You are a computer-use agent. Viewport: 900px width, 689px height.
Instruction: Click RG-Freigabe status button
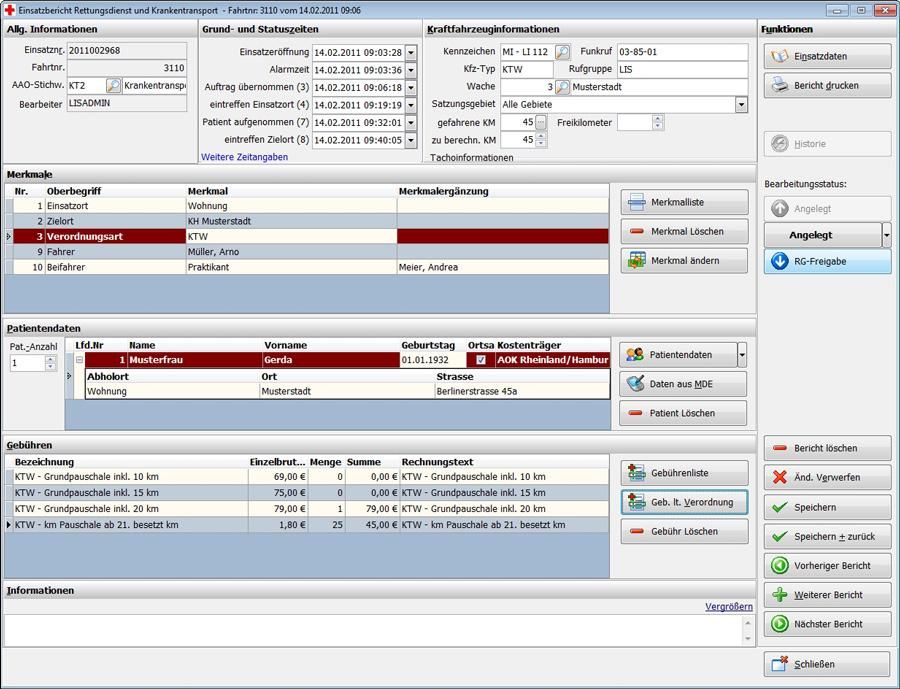(827, 262)
